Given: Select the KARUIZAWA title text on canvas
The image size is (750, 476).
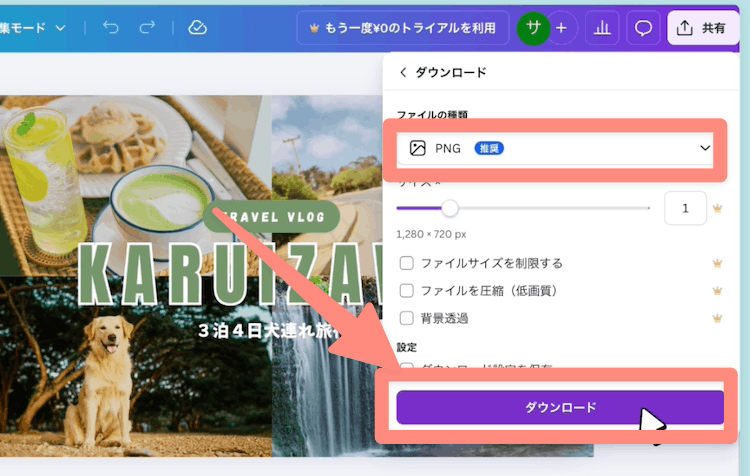Looking at the screenshot, I should tap(232, 274).
